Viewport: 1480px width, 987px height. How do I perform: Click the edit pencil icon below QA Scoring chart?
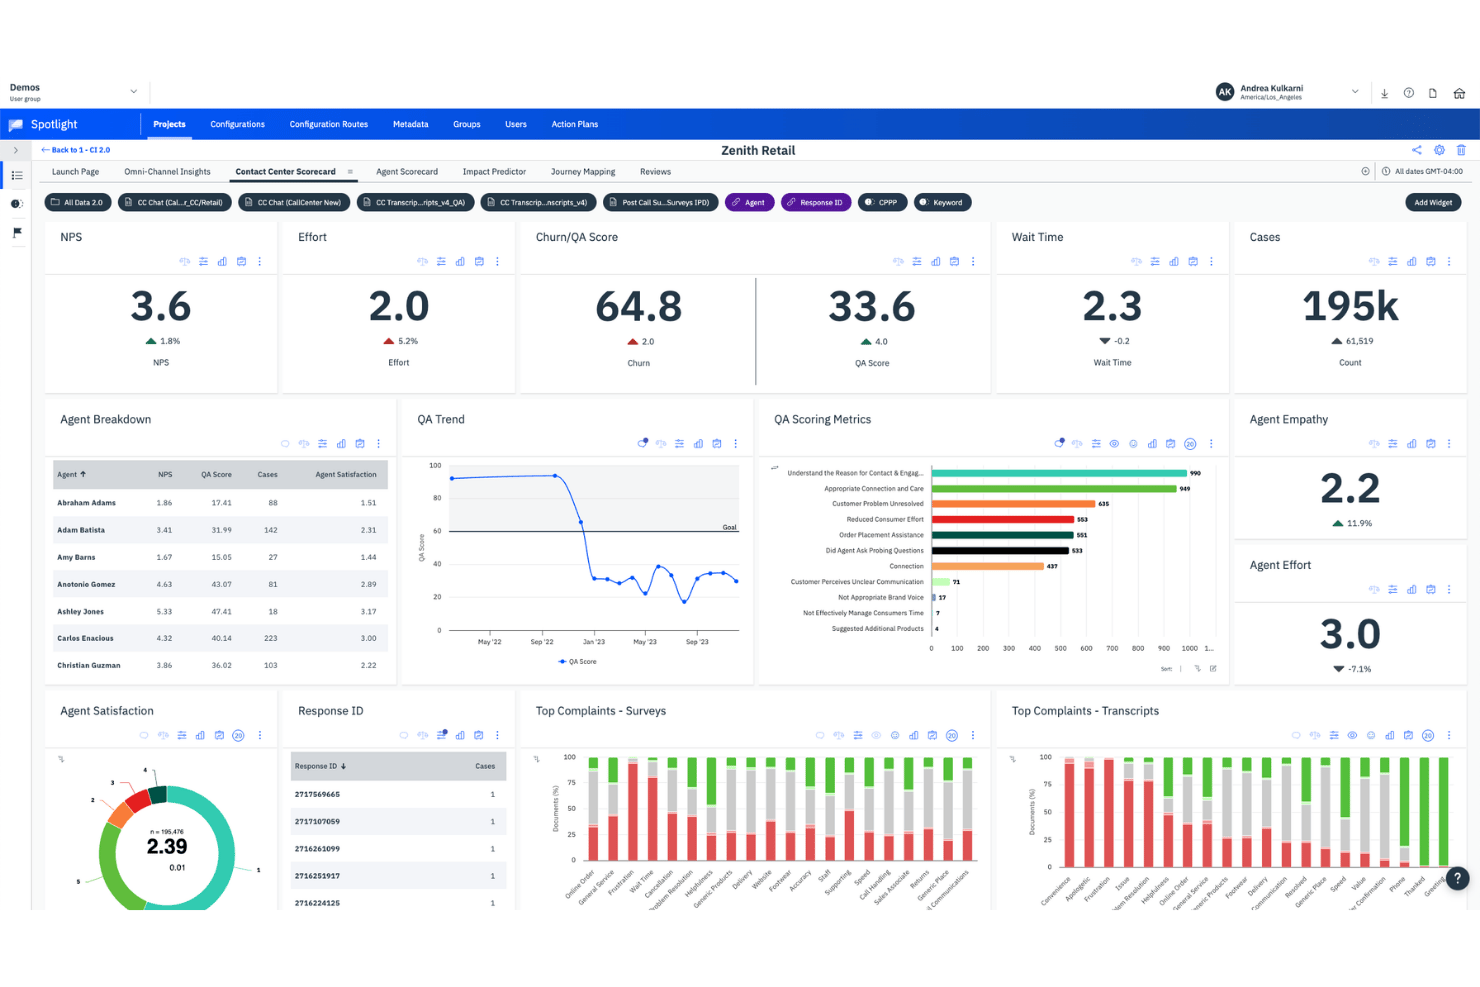point(1213,668)
